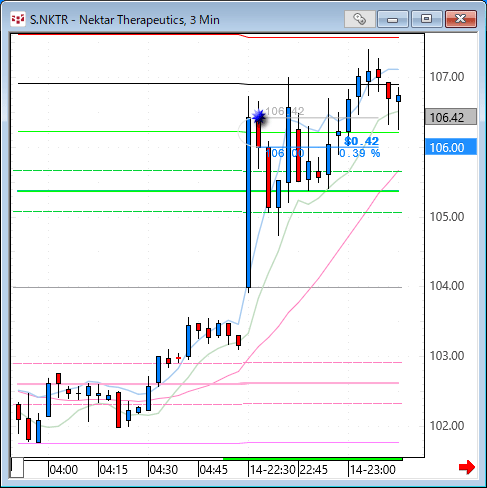The height and width of the screenshot is (488, 487).
Task: Click the small box at bottom-left corner
Action: click(x=17, y=468)
